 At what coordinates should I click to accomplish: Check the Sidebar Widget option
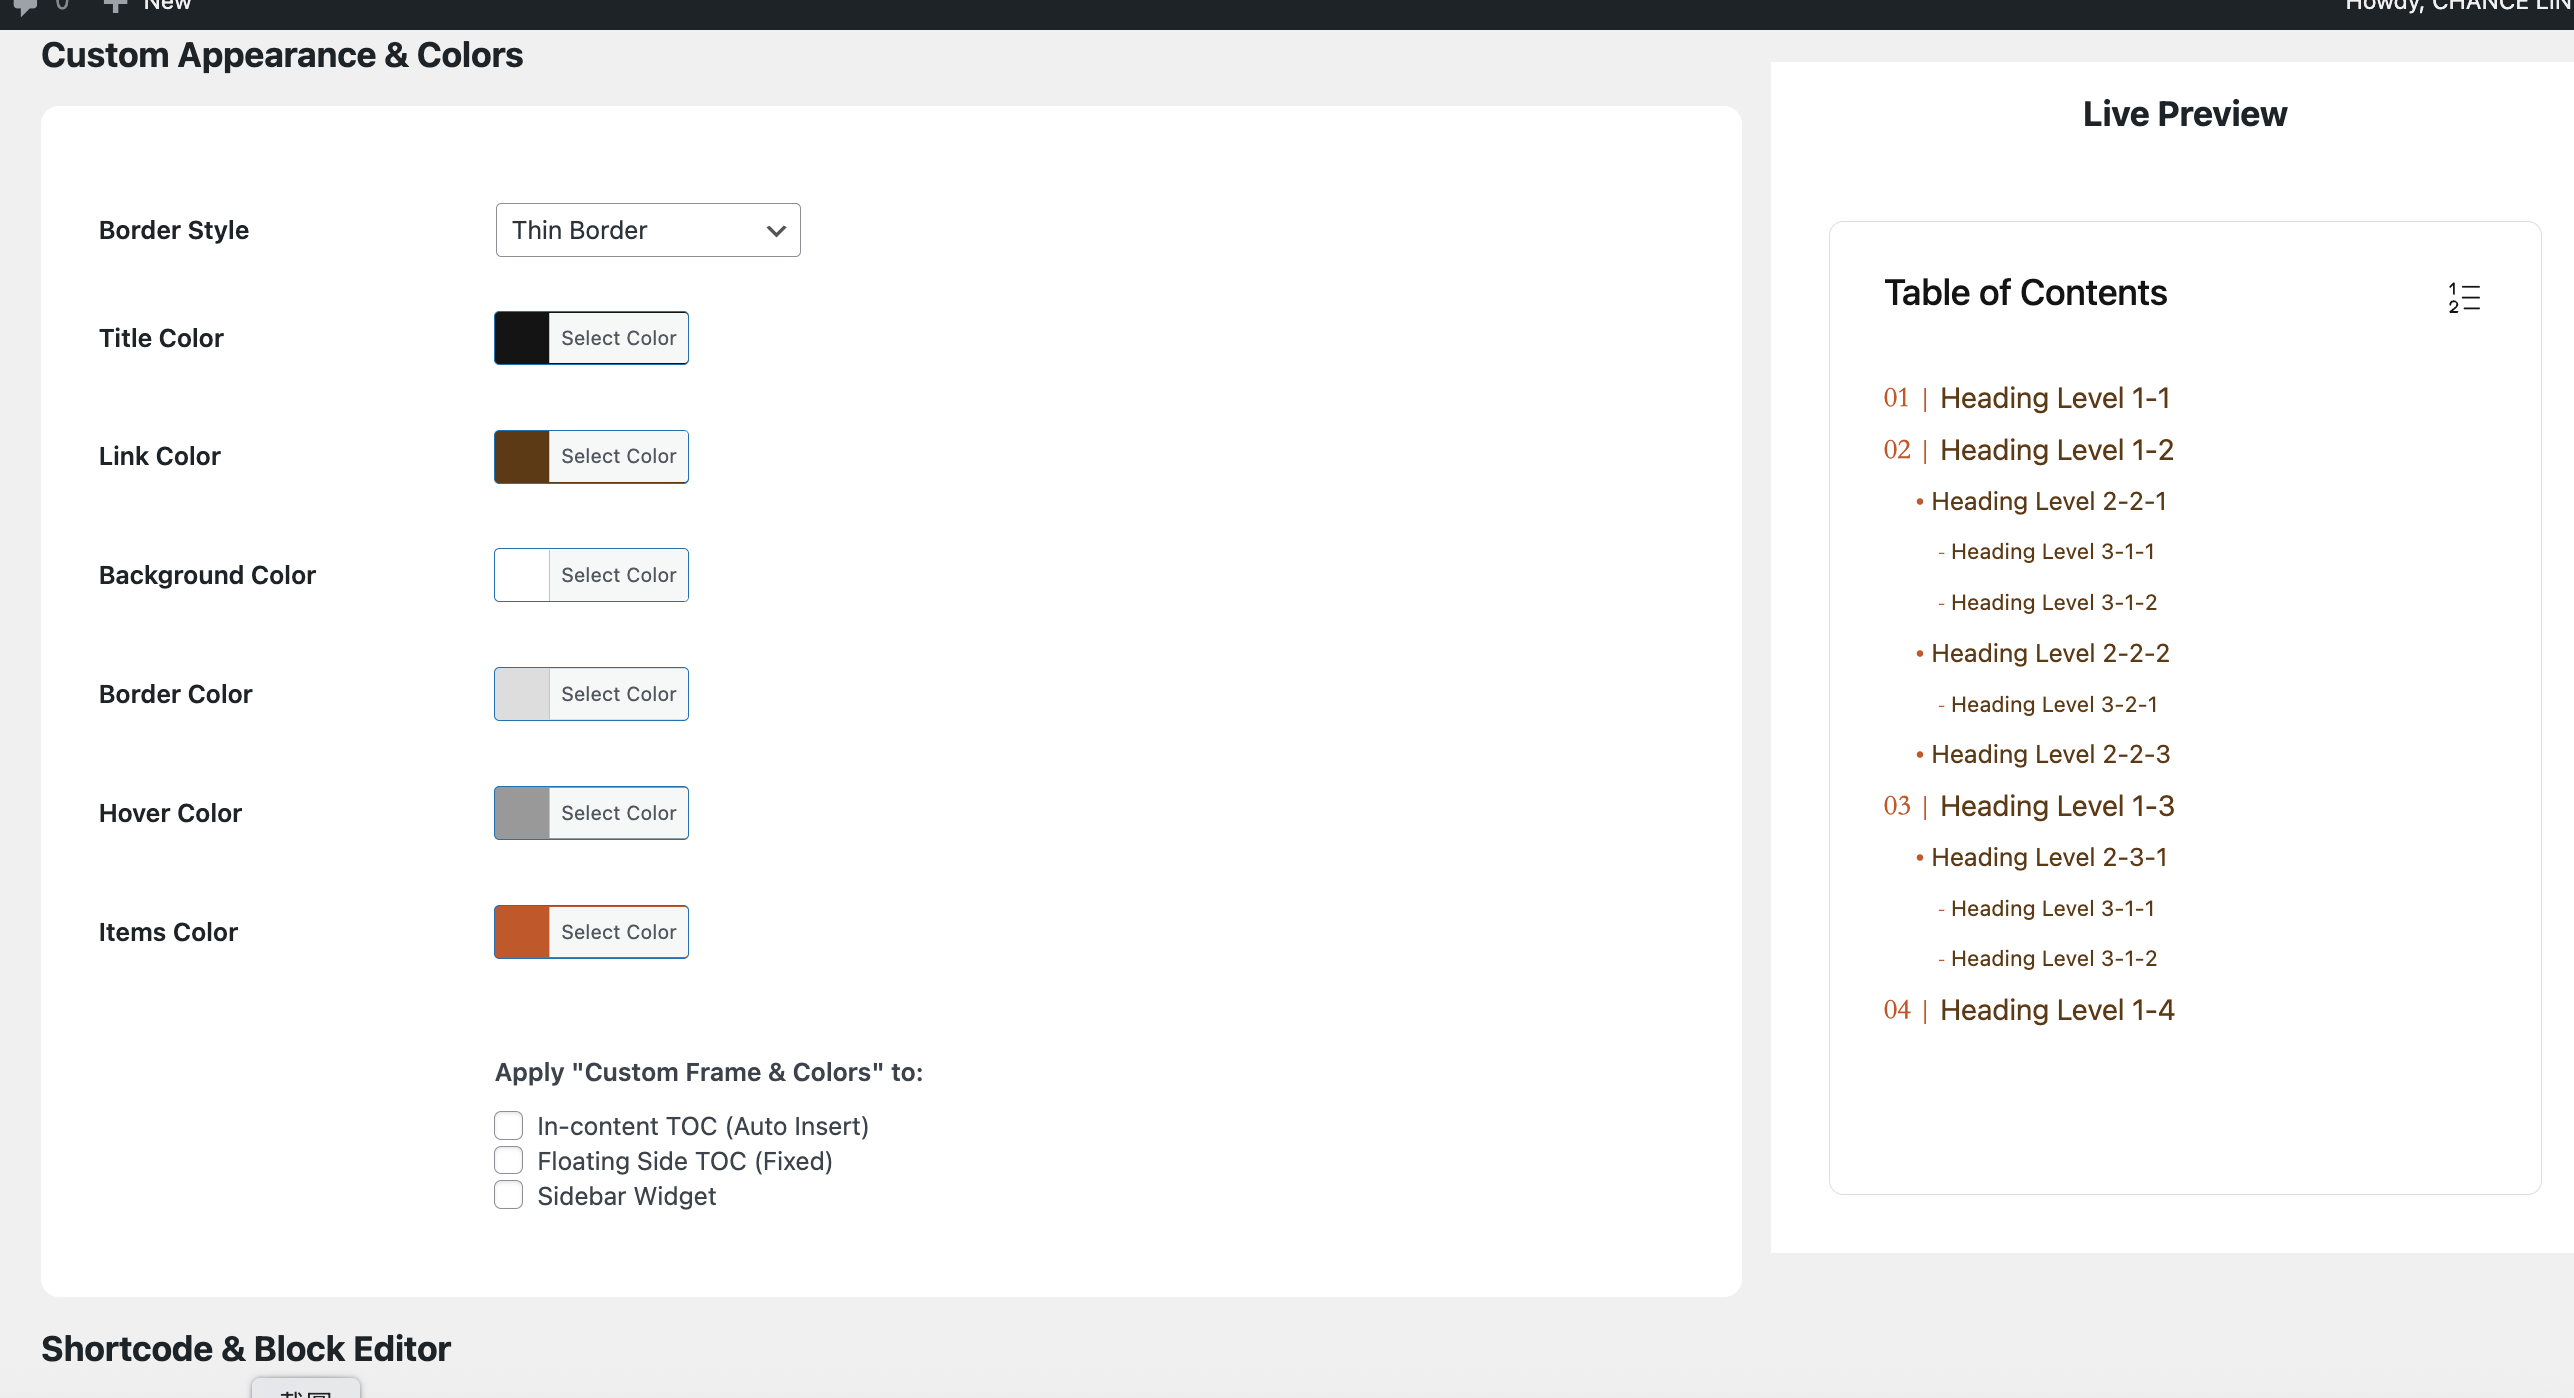508,1195
